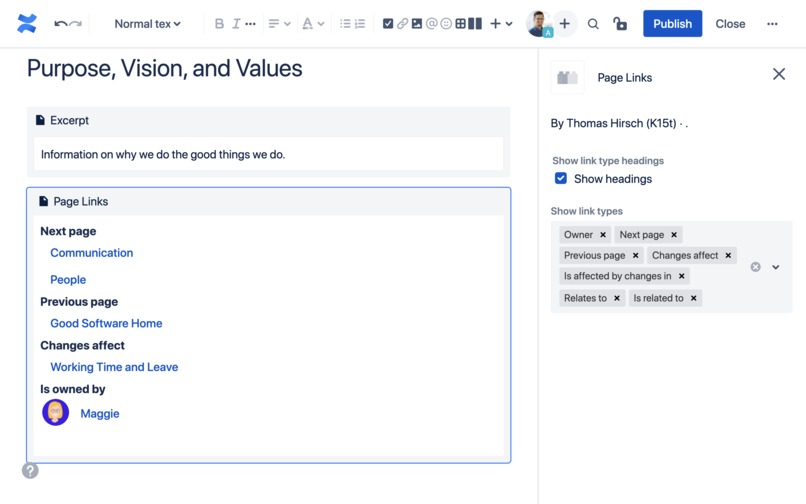Viewport: 806px width, 504px height.
Task: Click the Page Links macro icon in panel
Action: pos(567,78)
